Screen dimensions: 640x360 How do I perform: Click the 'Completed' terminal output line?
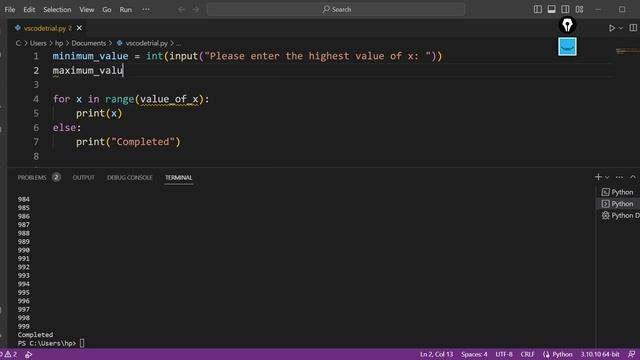(x=35, y=335)
